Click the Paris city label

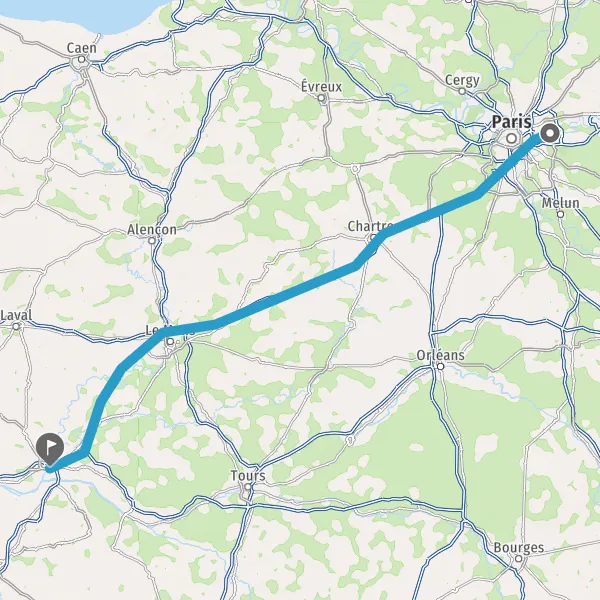coord(512,122)
